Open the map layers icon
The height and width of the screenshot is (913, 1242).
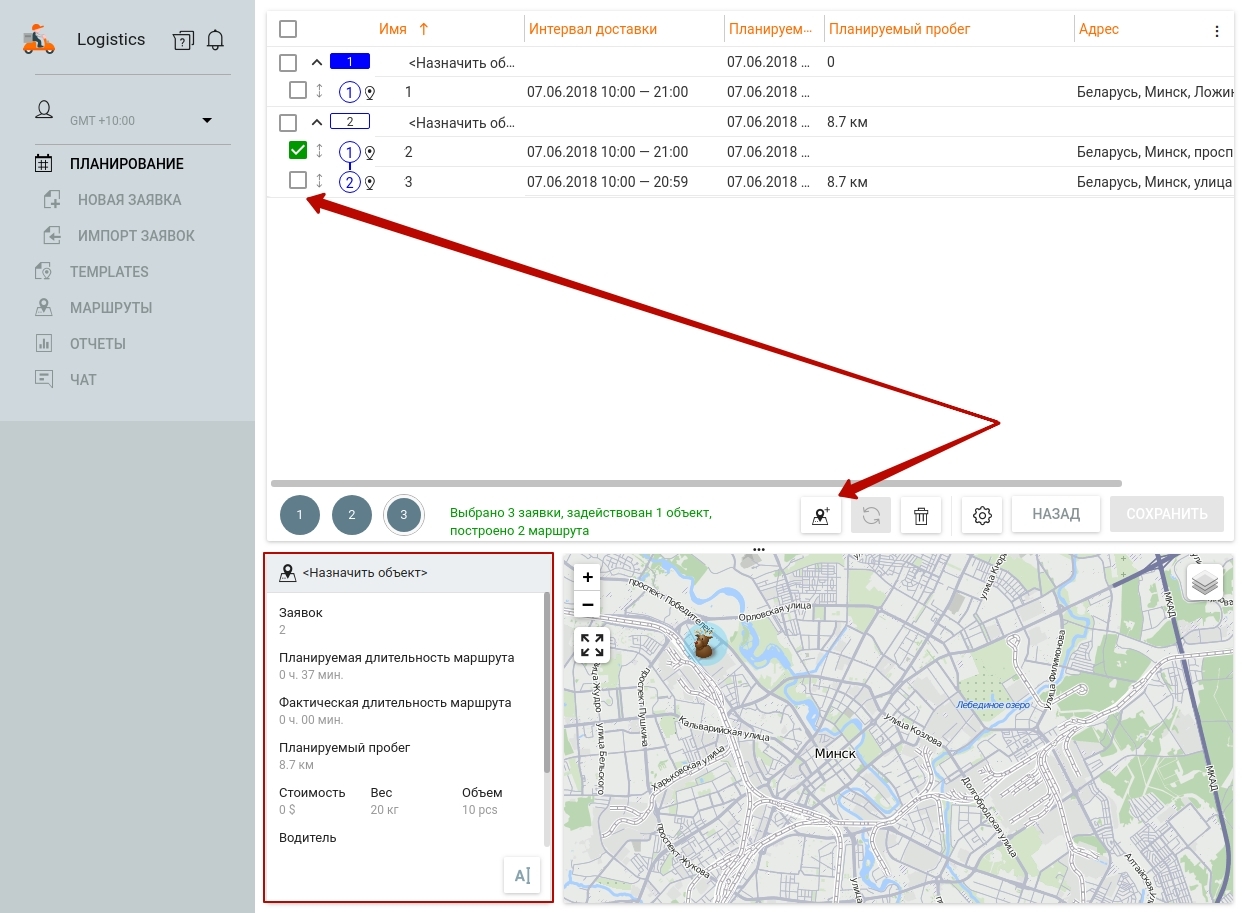pyautogui.click(x=1204, y=581)
